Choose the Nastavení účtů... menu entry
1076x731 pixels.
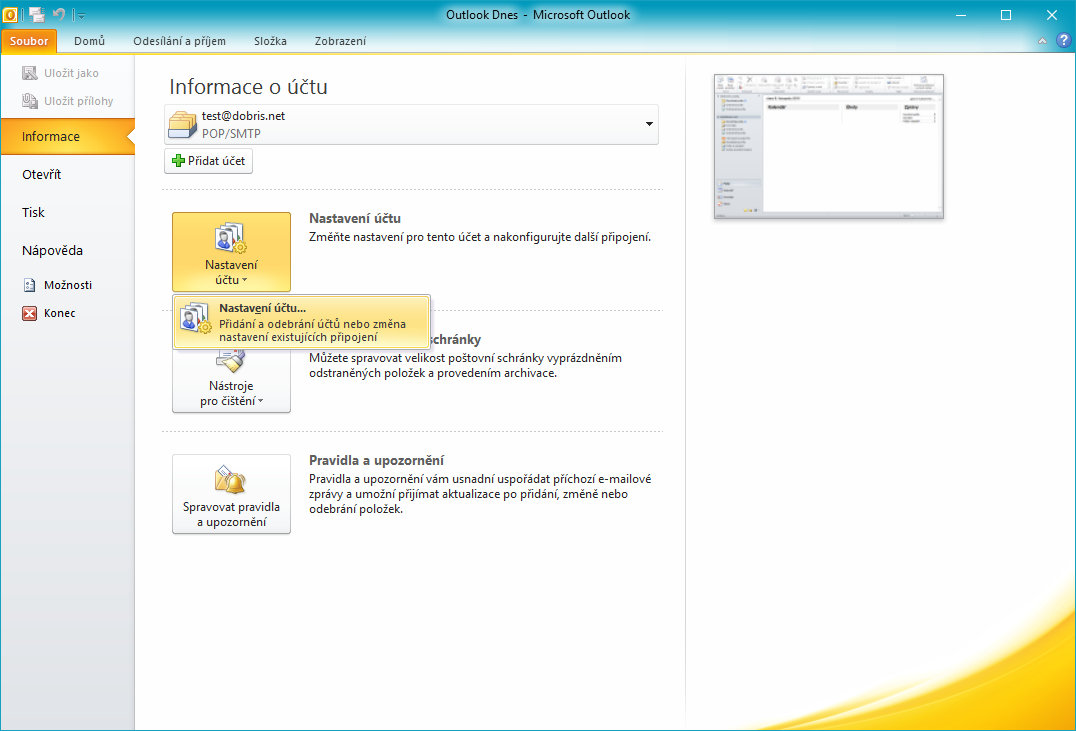click(x=302, y=322)
